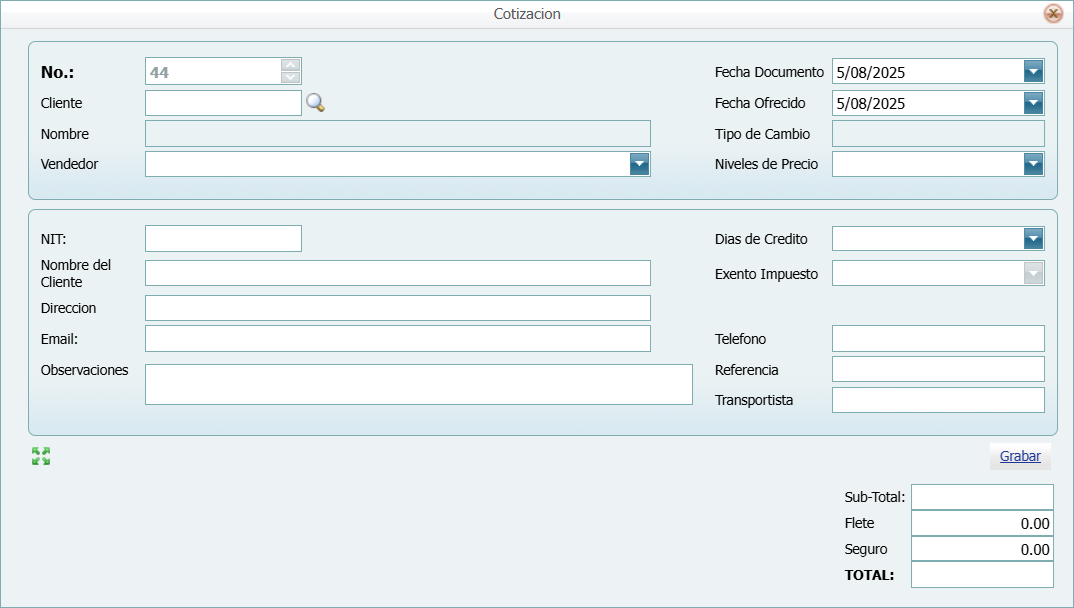Expand the Vendedor dropdown list
The height and width of the screenshot is (608, 1074).
640,164
